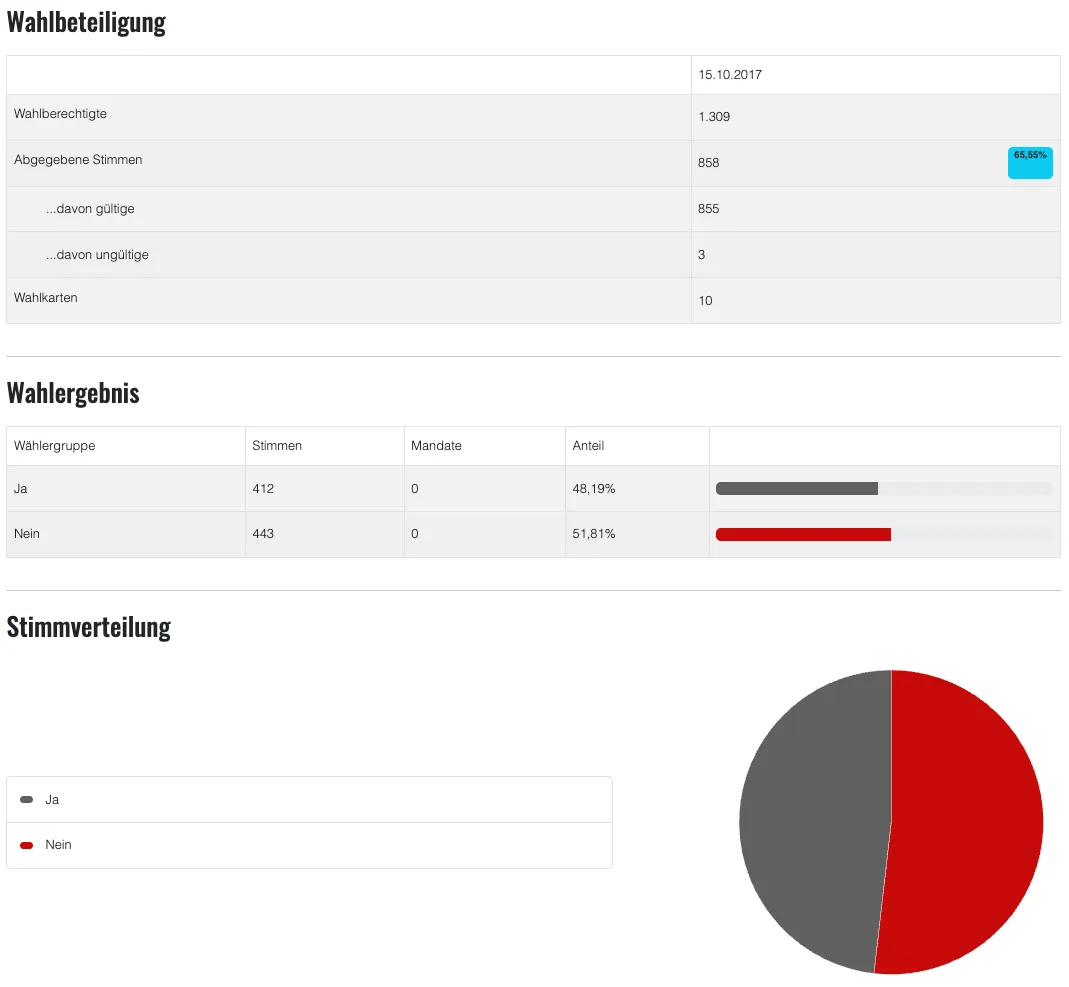1069x987 pixels.
Task: Click the Nein votes value 443
Action: tap(263, 534)
